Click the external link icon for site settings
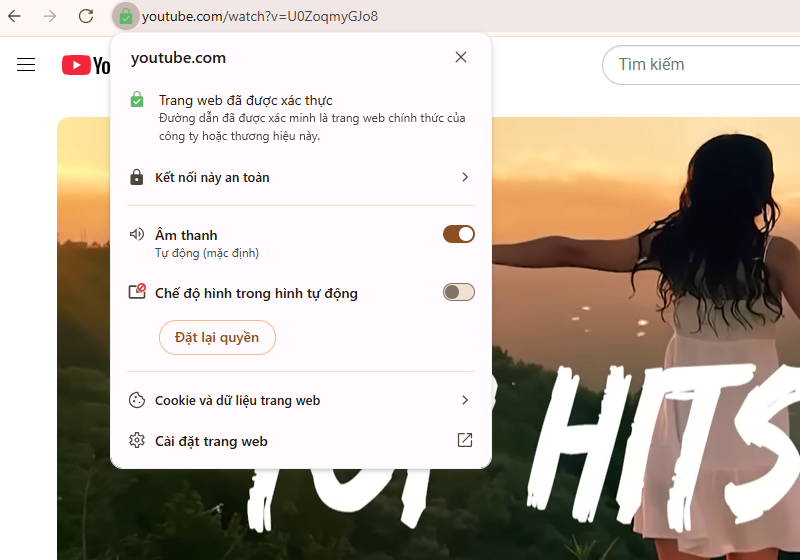Image resolution: width=800 pixels, height=560 pixels. [464, 440]
